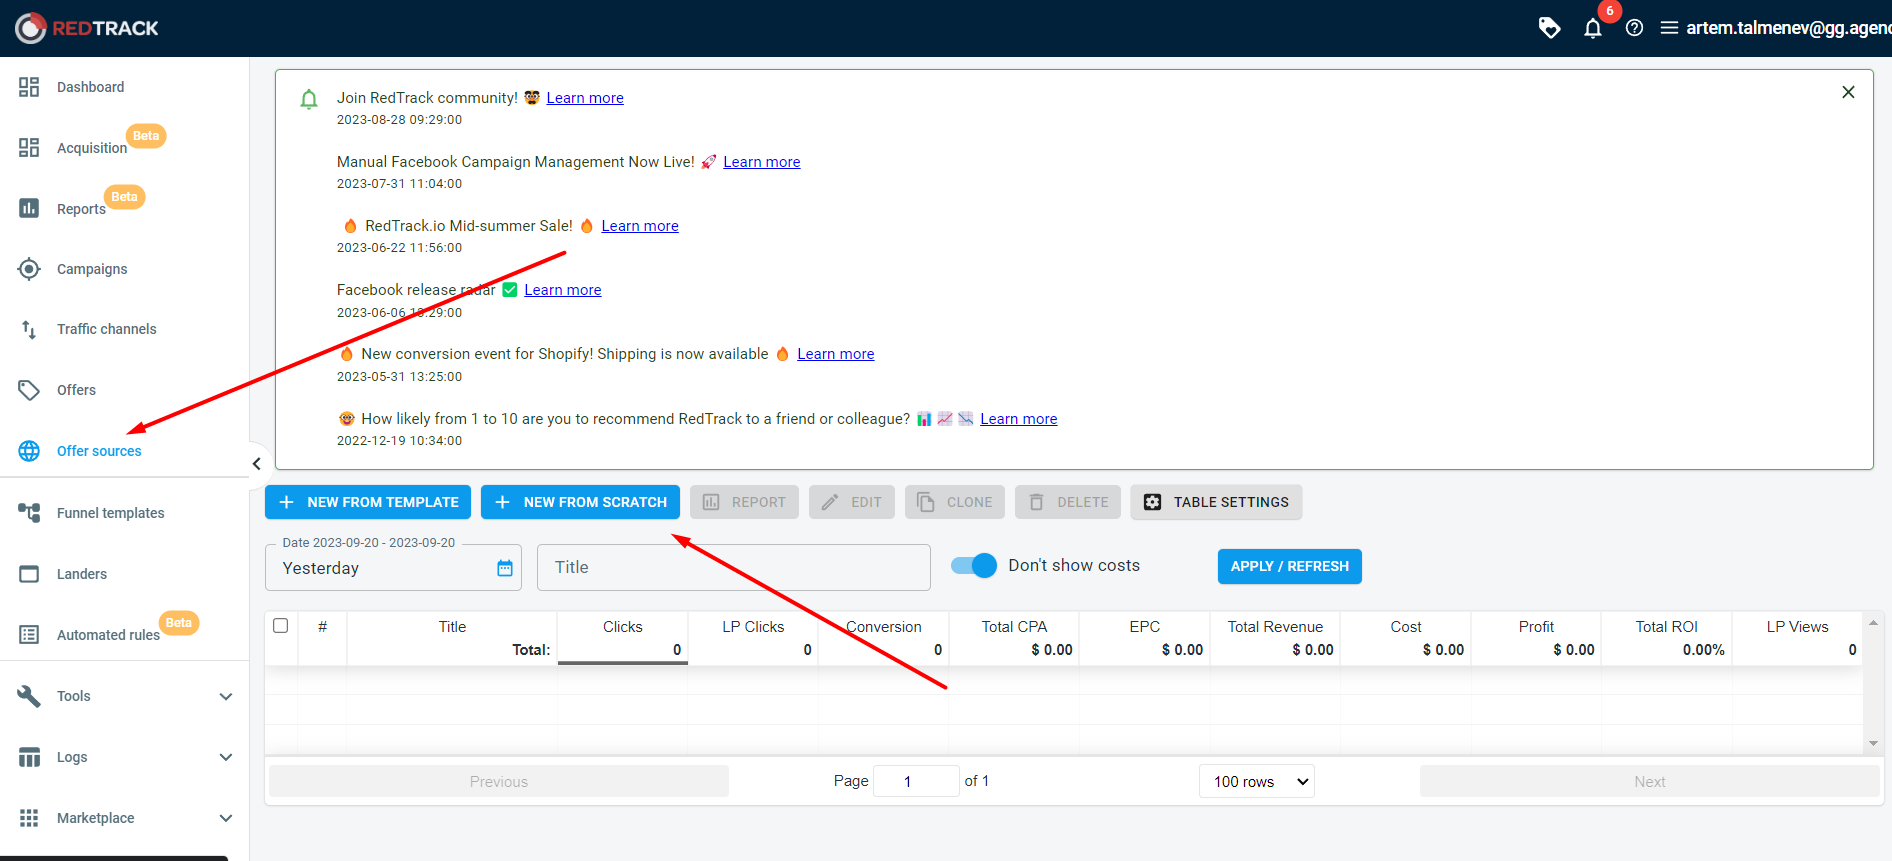Image resolution: width=1892 pixels, height=861 pixels.
Task: Click the Reports chart icon
Action: click(x=29, y=208)
